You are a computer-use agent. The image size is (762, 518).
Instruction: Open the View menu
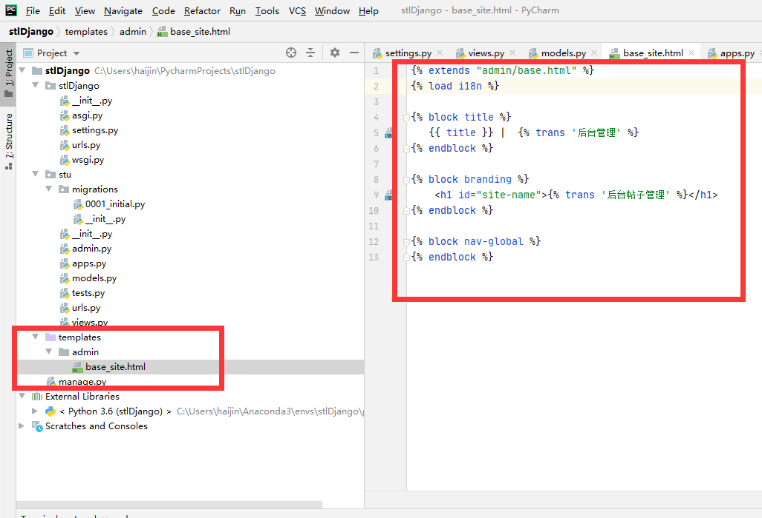pyautogui.click(x=85, y=11)
